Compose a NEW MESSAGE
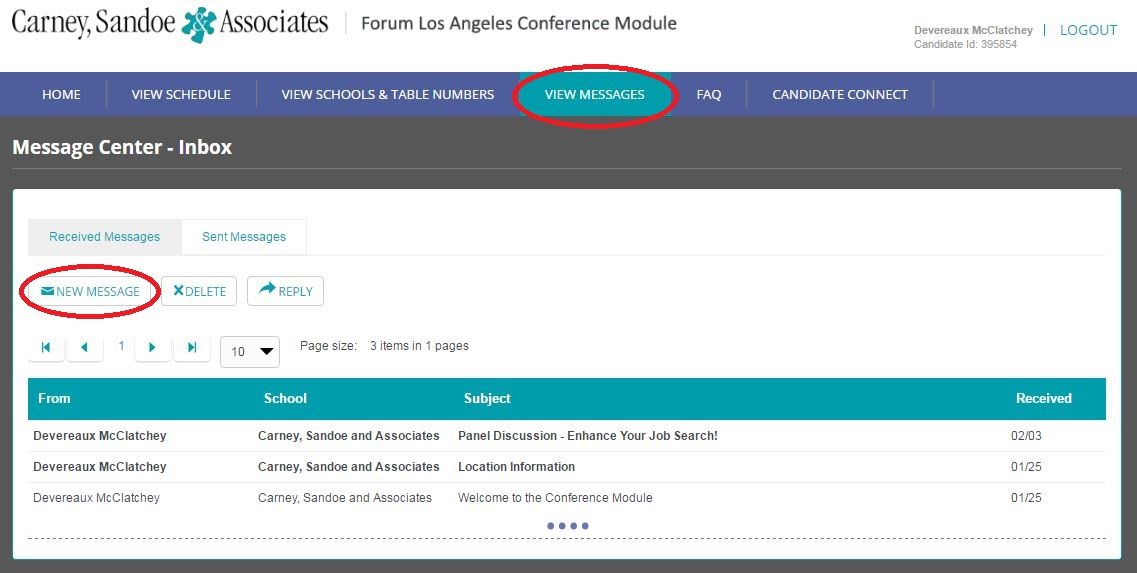Image resolution: width=1137 pixels, height=573 pixels. [x=91, y=291]
